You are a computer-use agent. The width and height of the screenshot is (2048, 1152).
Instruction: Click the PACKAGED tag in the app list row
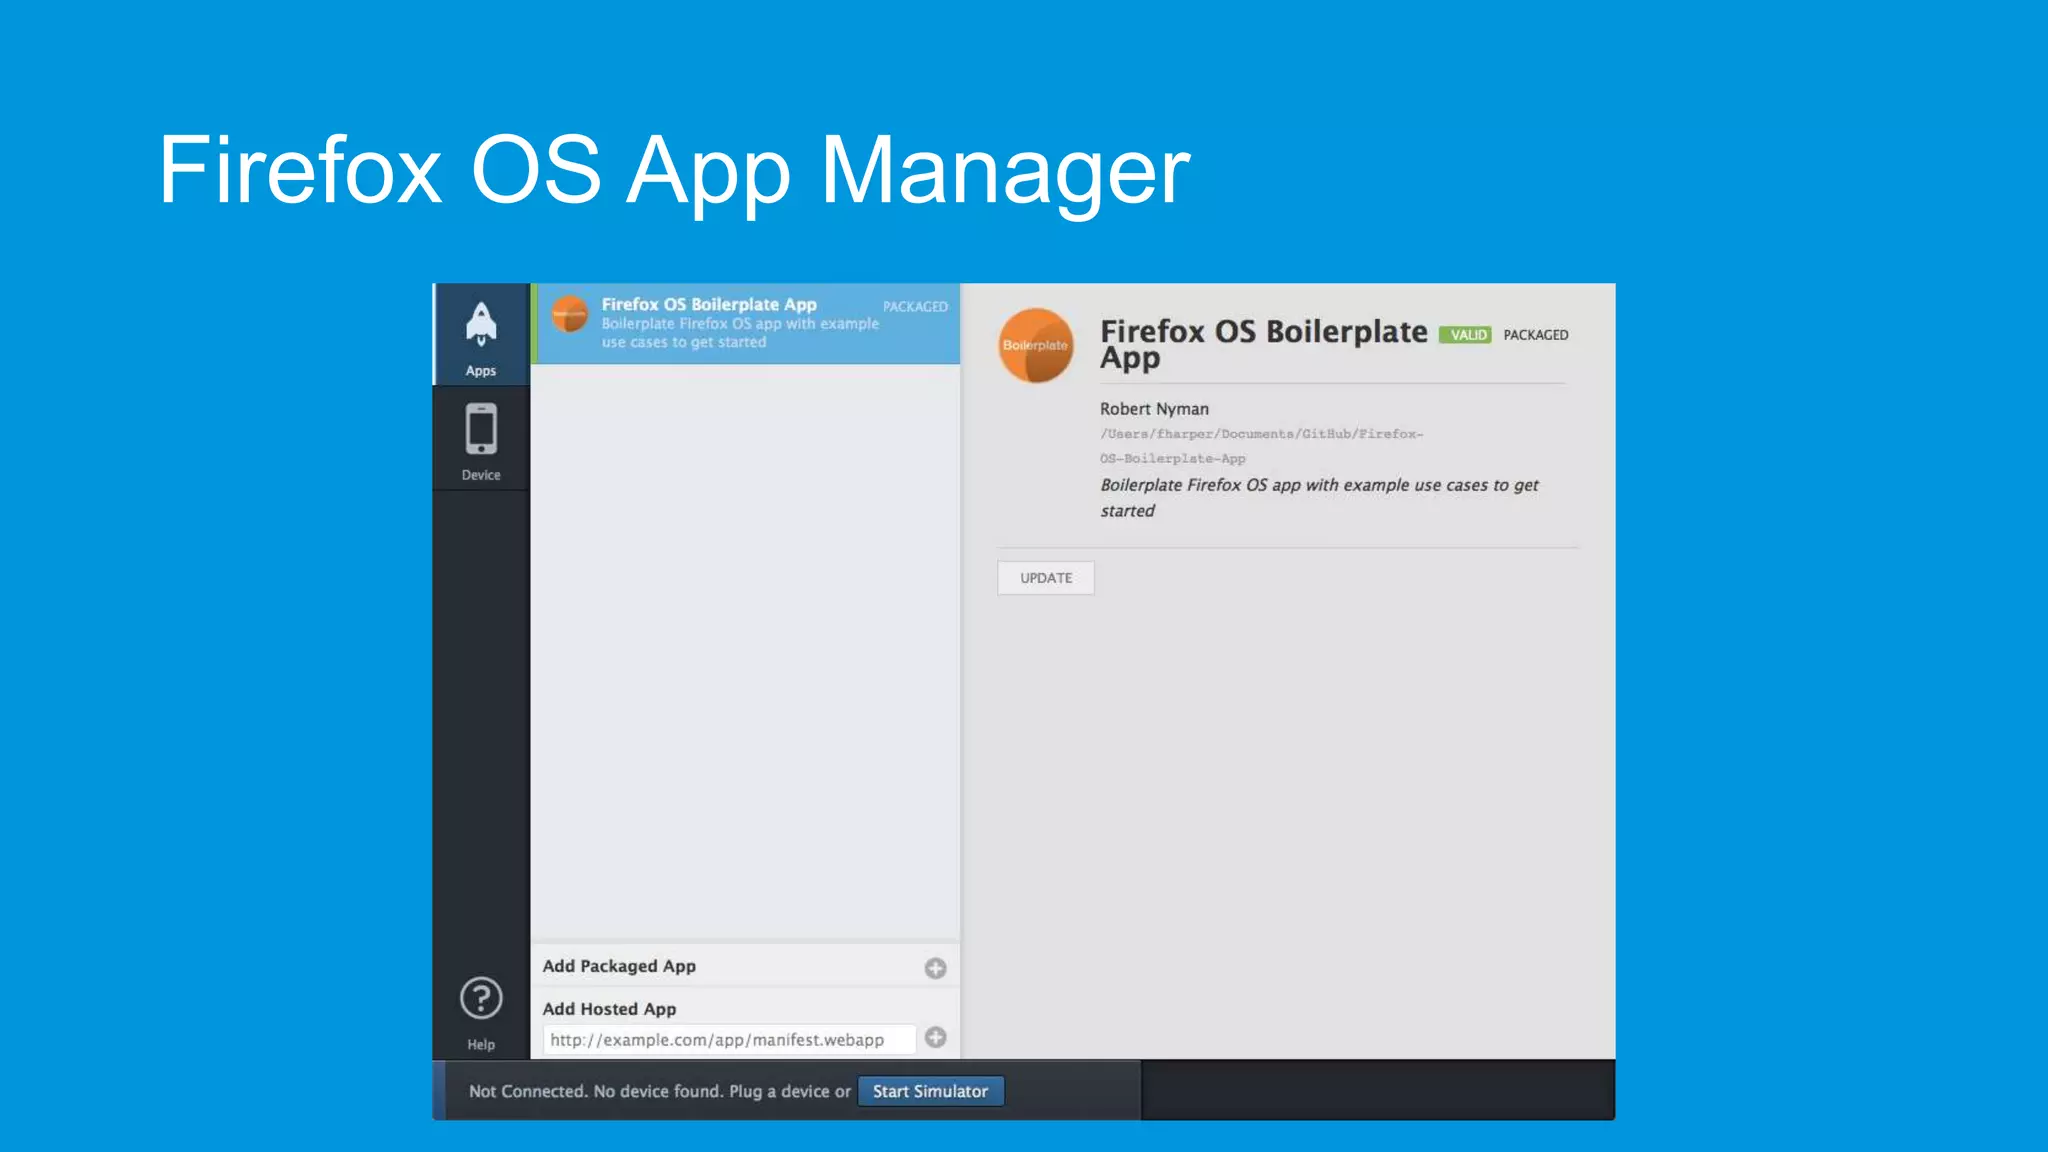coord(915,307)
